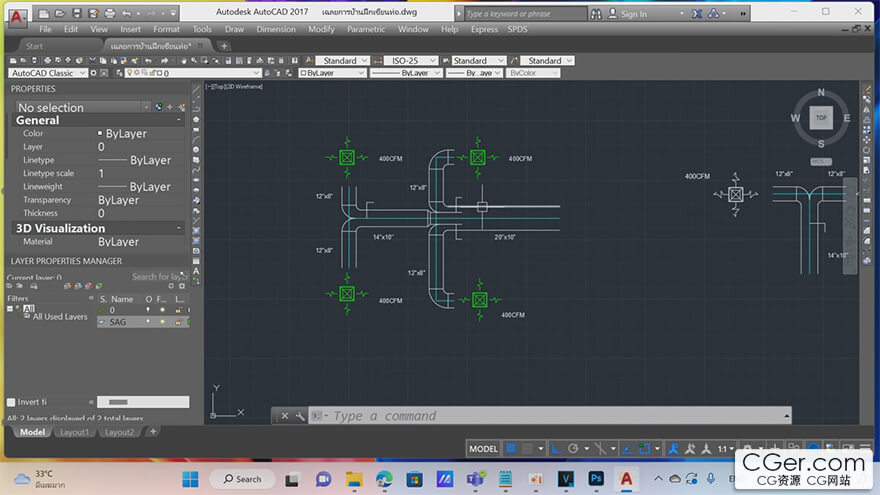Enable the Invert filter checkbox
The height and width of the screenshot is (495, 880).
coord(11,402)
